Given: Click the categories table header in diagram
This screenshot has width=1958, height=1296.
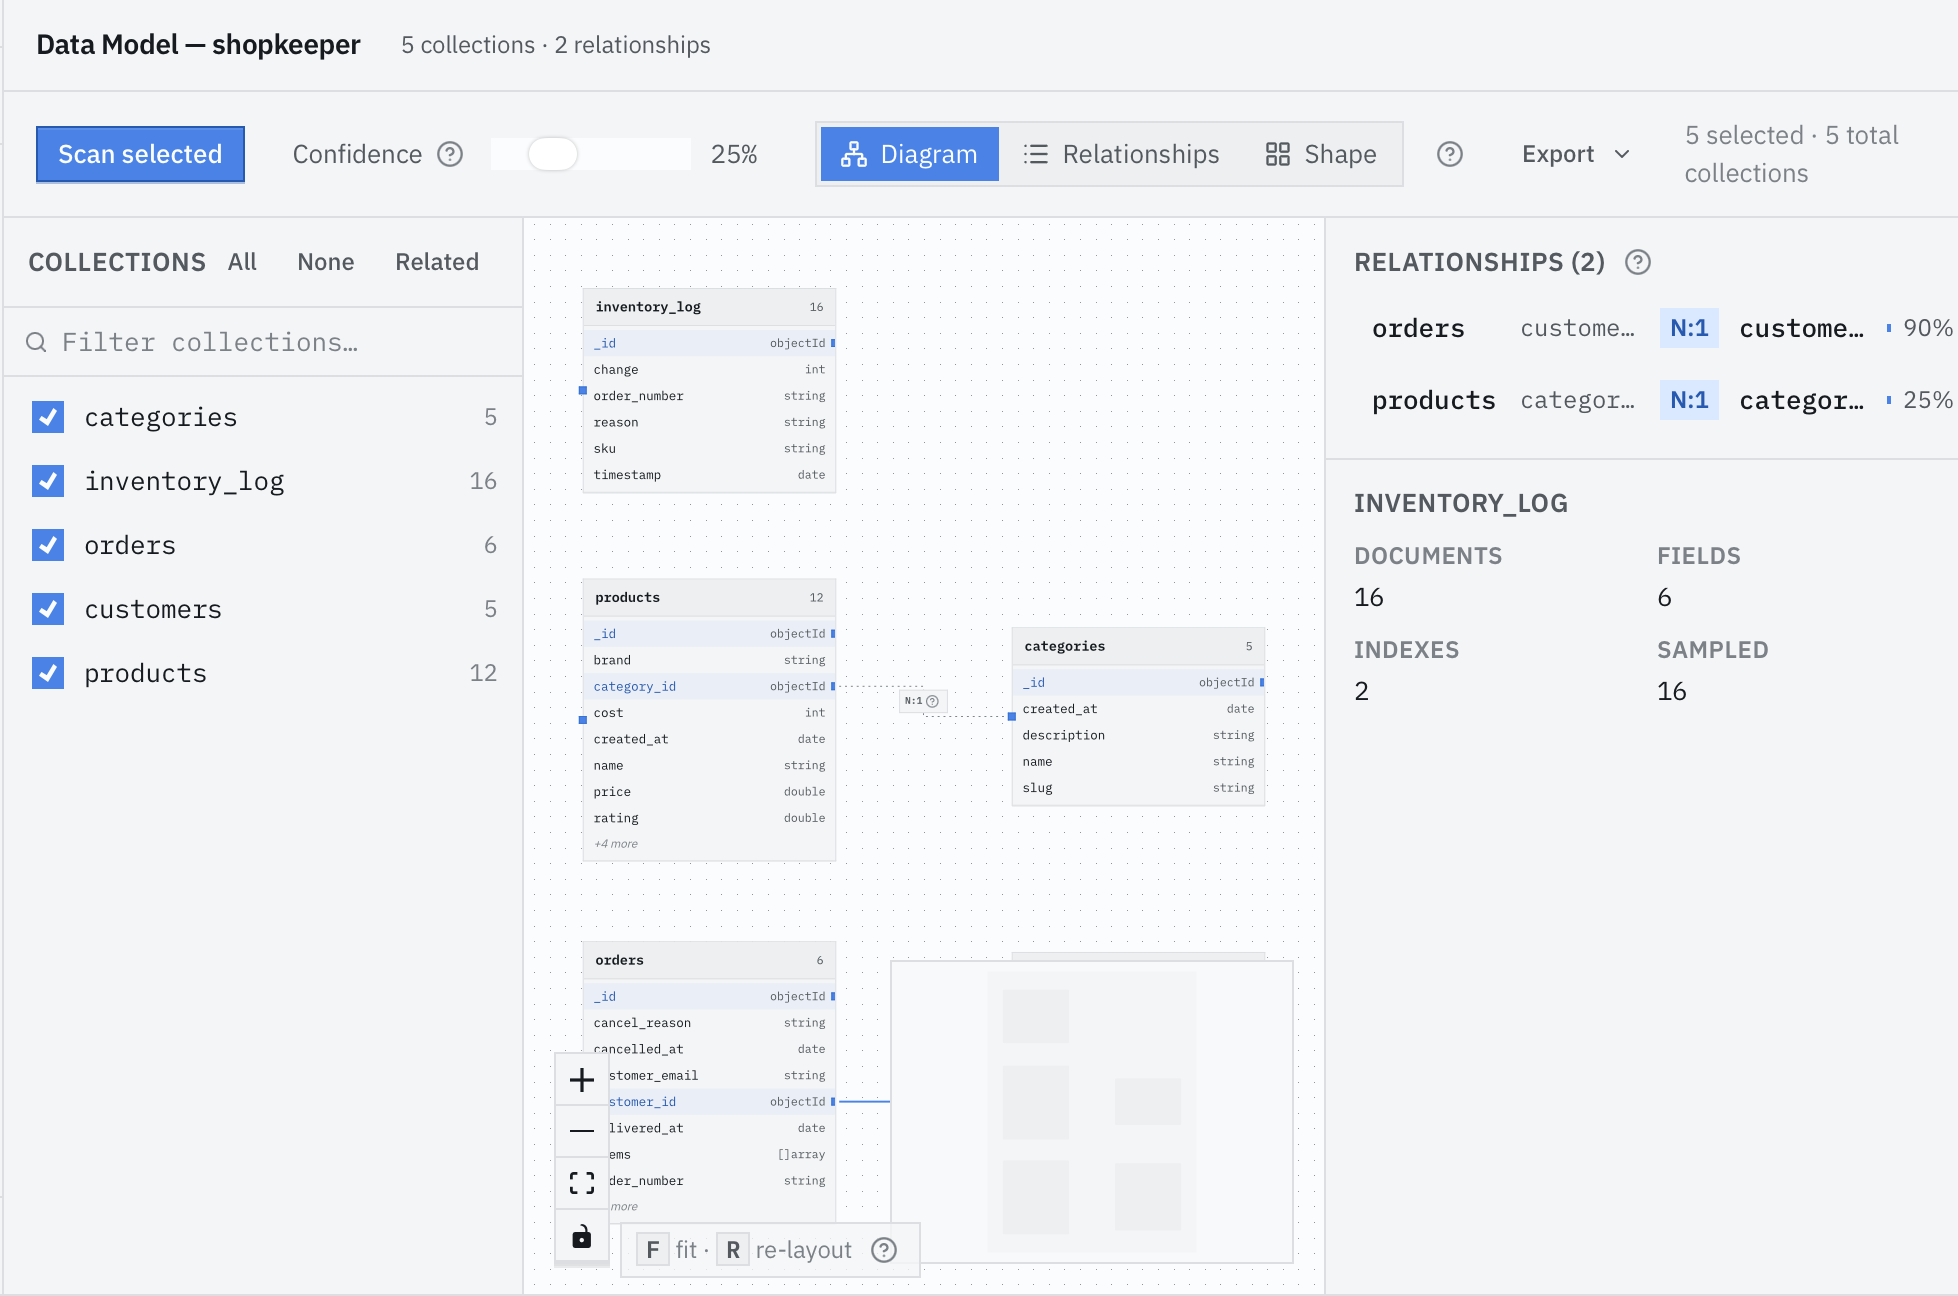Looking at the screenshot, I should point(1138,646).
